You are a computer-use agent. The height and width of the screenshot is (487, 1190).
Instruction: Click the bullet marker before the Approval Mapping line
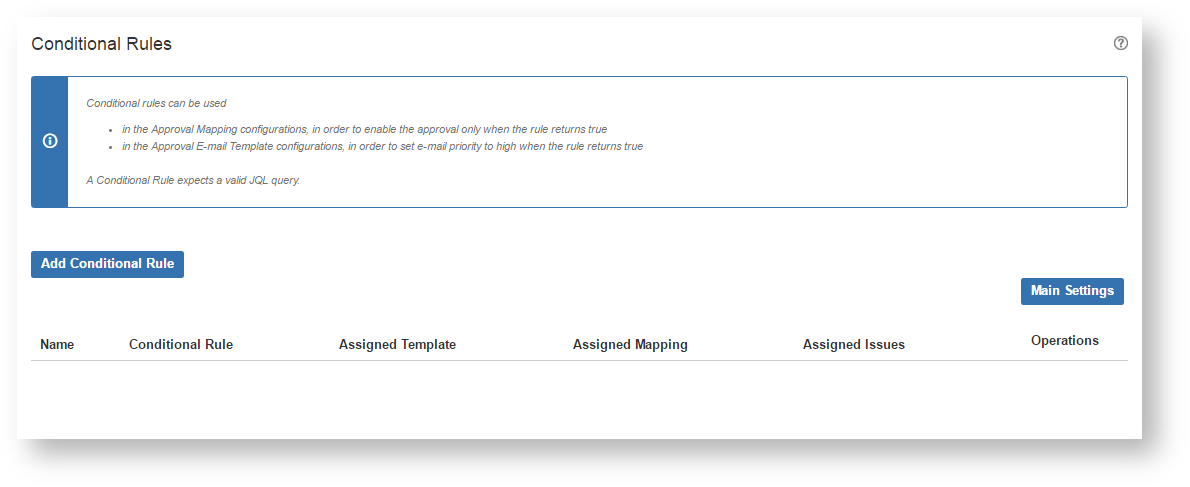(x=111, y=131)
